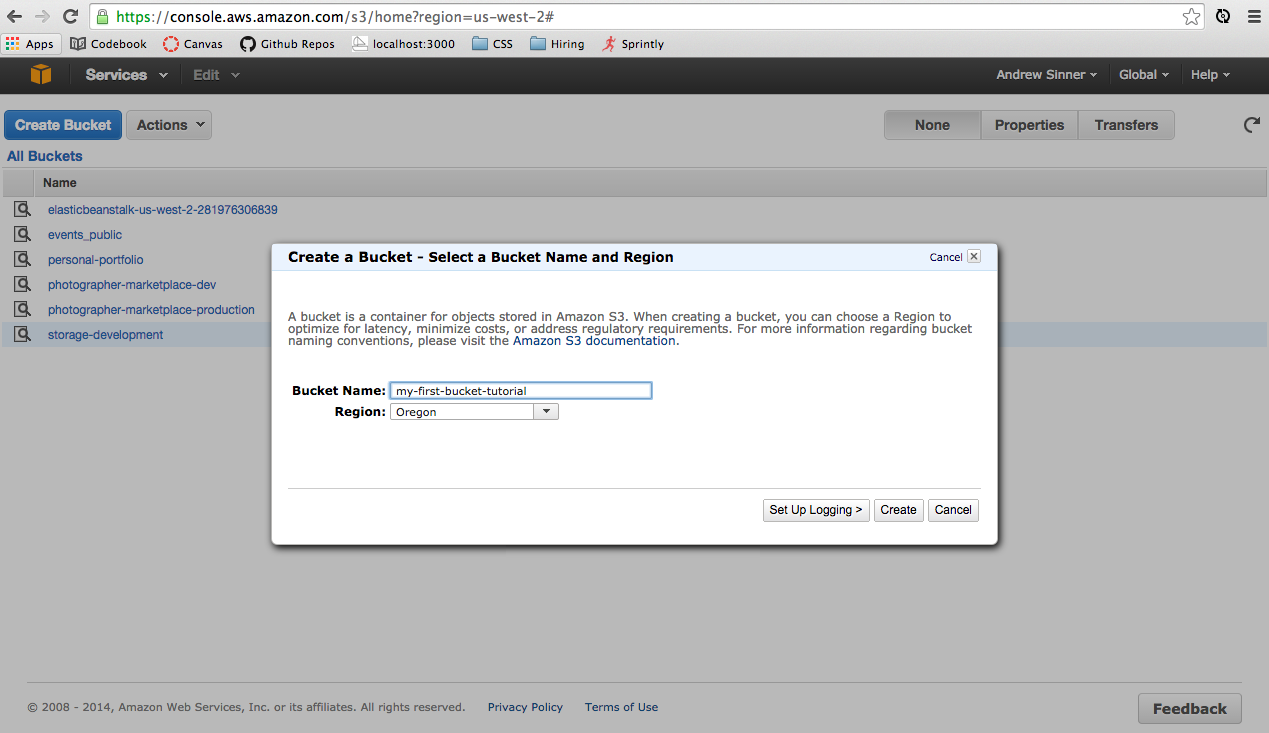
Task: Open the localhost:3000 bookmark
Action: [403, 44]
